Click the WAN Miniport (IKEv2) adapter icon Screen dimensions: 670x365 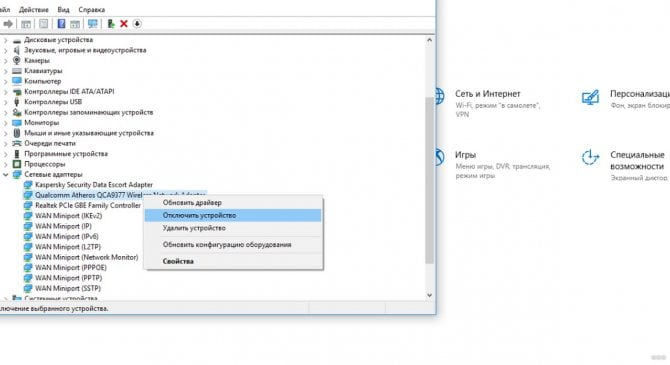pos(28,216)
